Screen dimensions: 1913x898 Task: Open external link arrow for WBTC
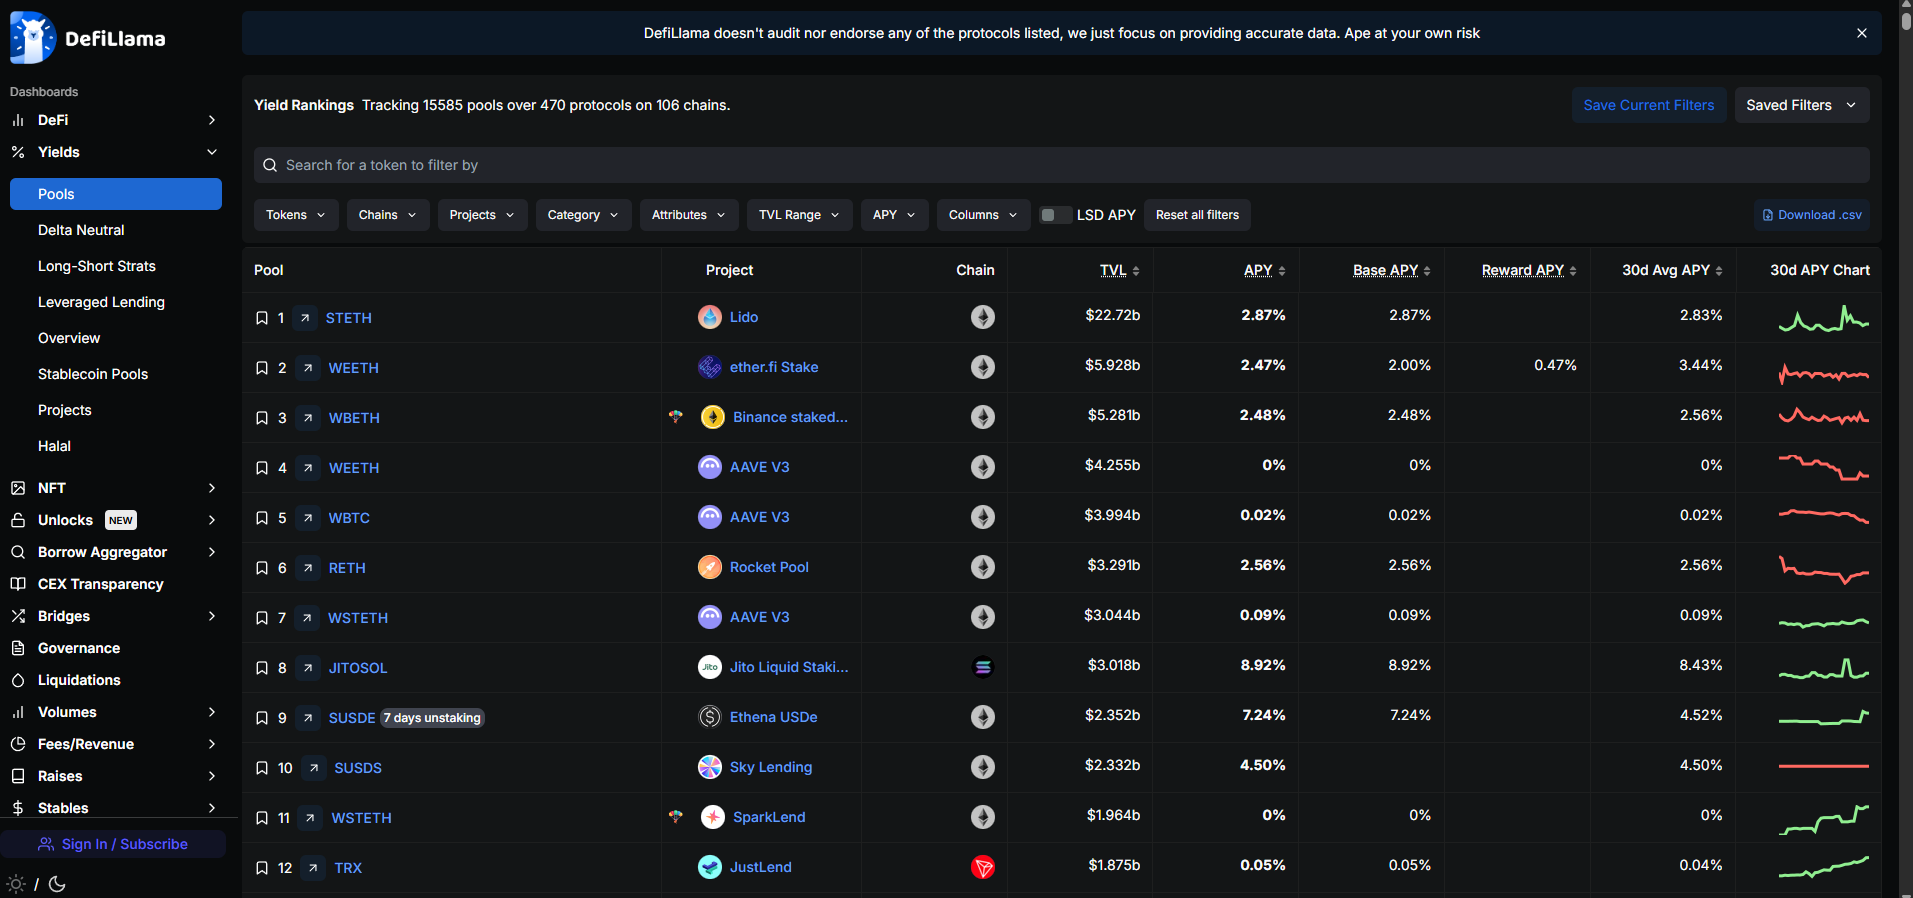(308, 518)
